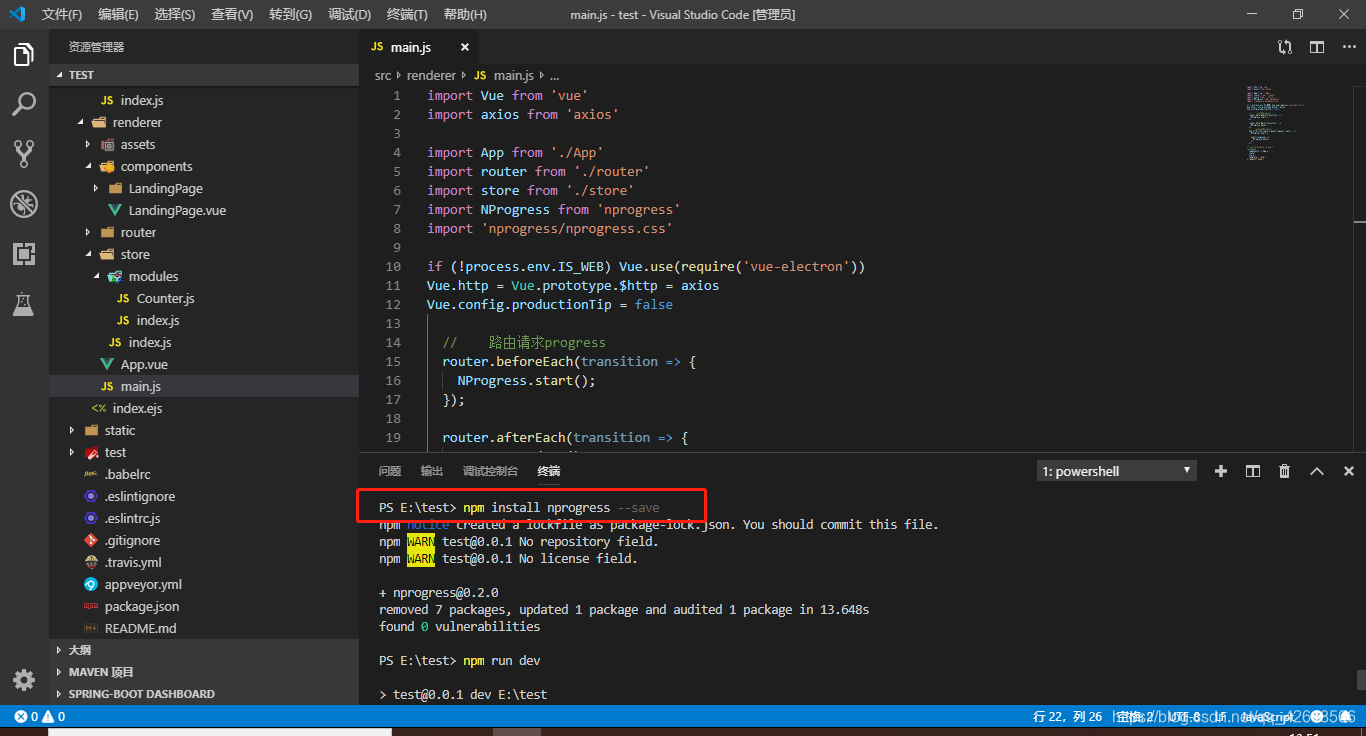The height and width of the screenshot is (736, 1366).
Task: Open the Extensions view
Action: (x=24, y=254)
